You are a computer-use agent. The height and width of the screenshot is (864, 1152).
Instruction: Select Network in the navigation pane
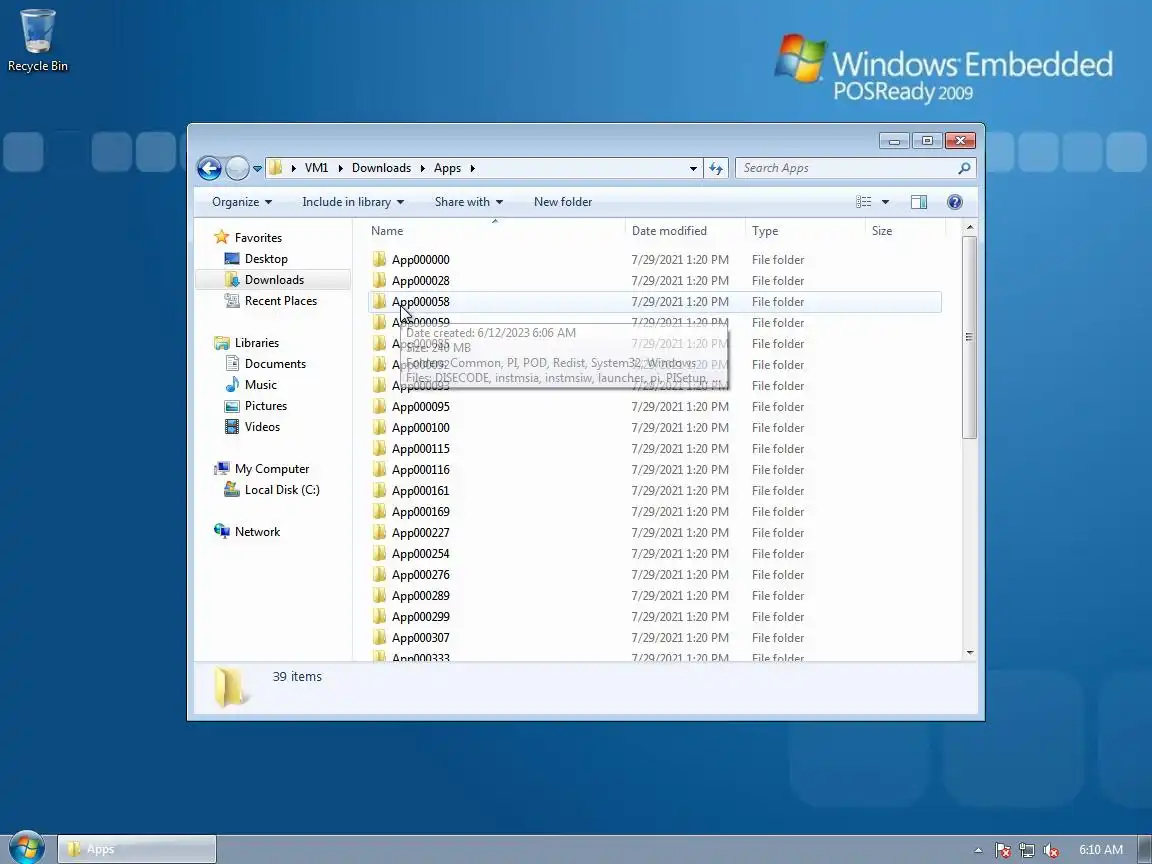click(x=257, y=532)
